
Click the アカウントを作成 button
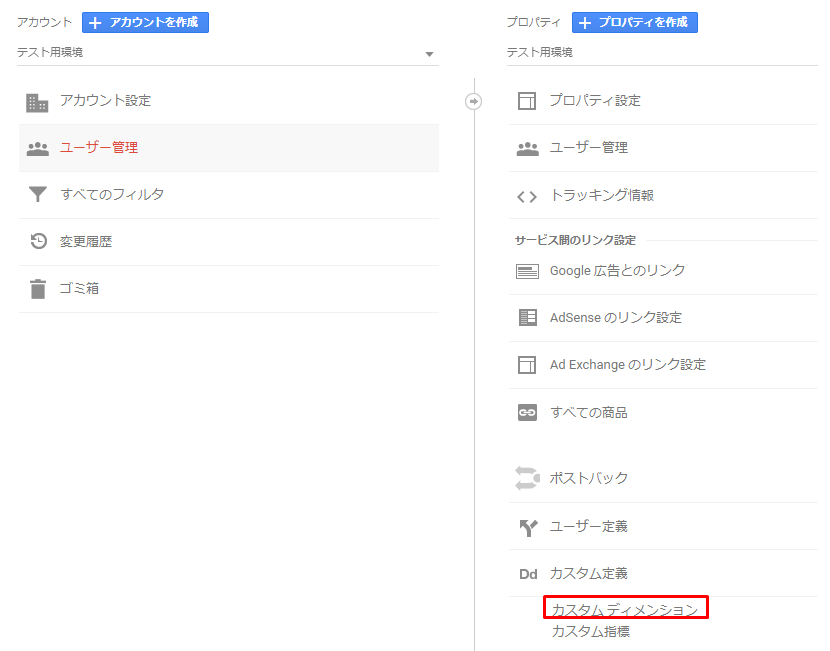click(145, 22)
